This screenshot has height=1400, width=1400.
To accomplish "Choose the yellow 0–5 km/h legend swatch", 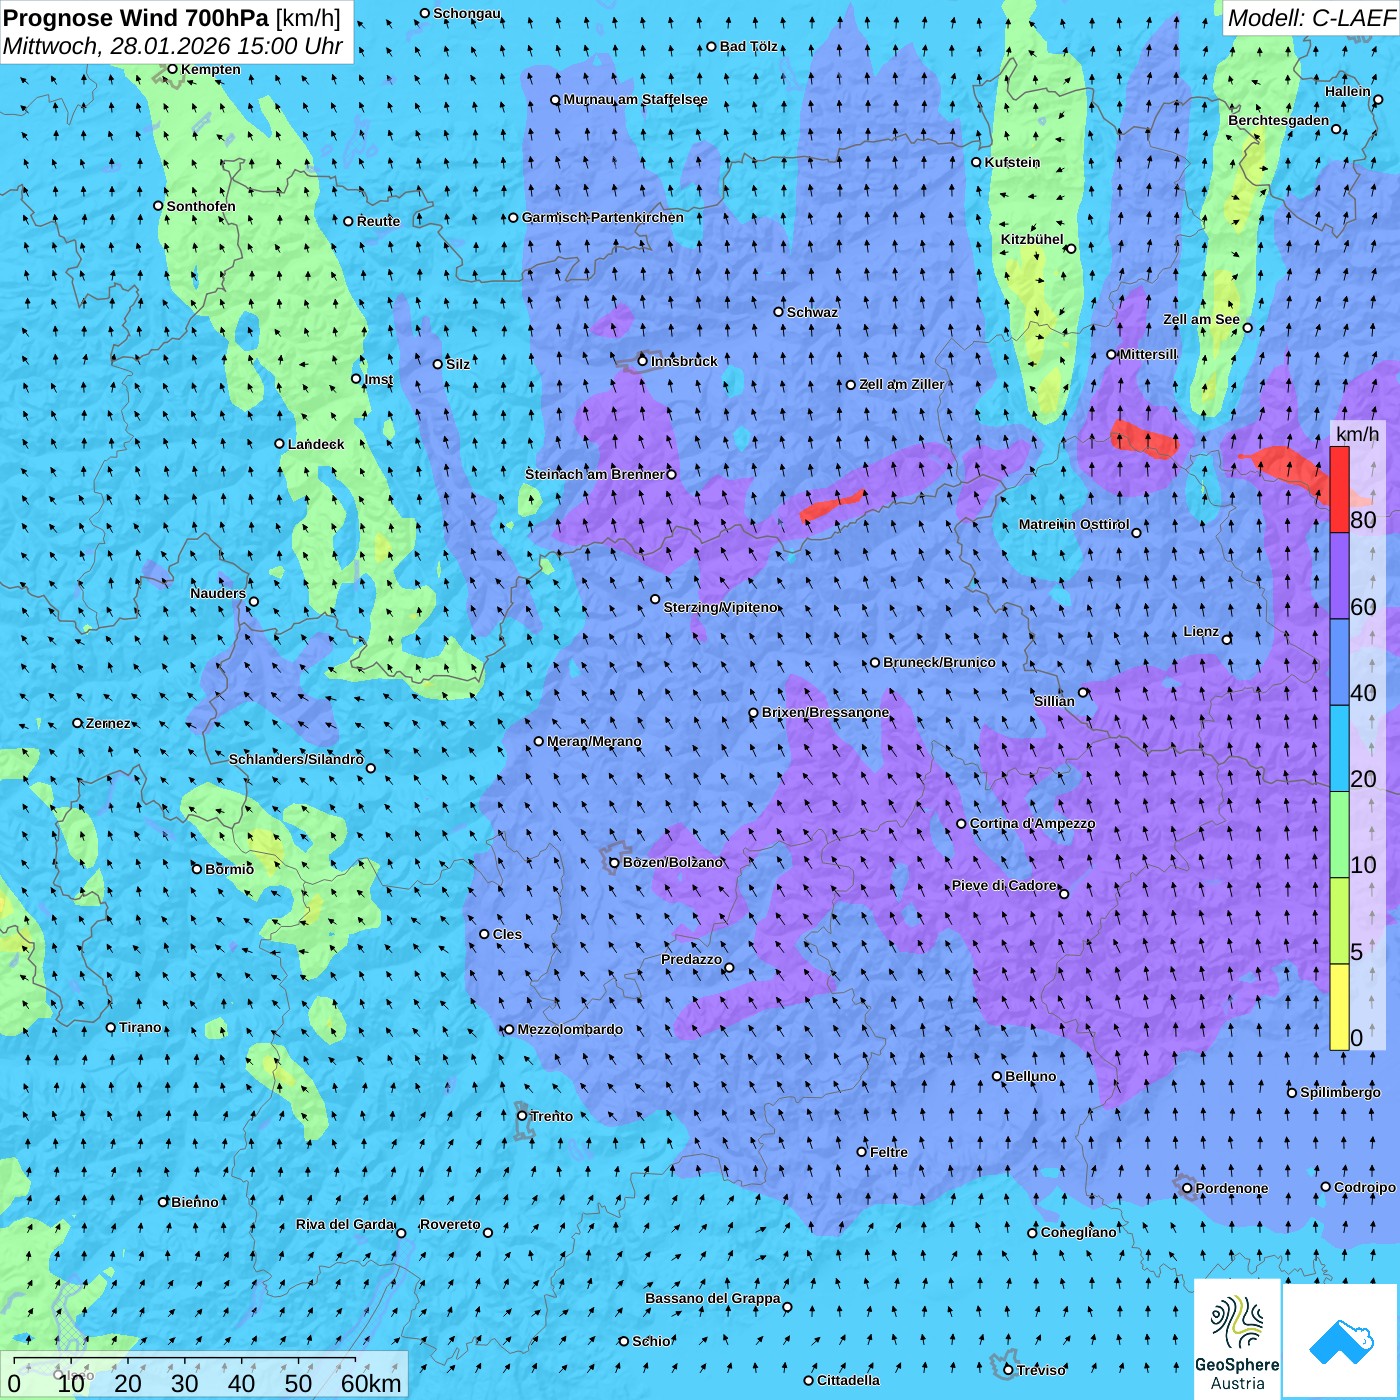I will click(x=1339, y=1007).
